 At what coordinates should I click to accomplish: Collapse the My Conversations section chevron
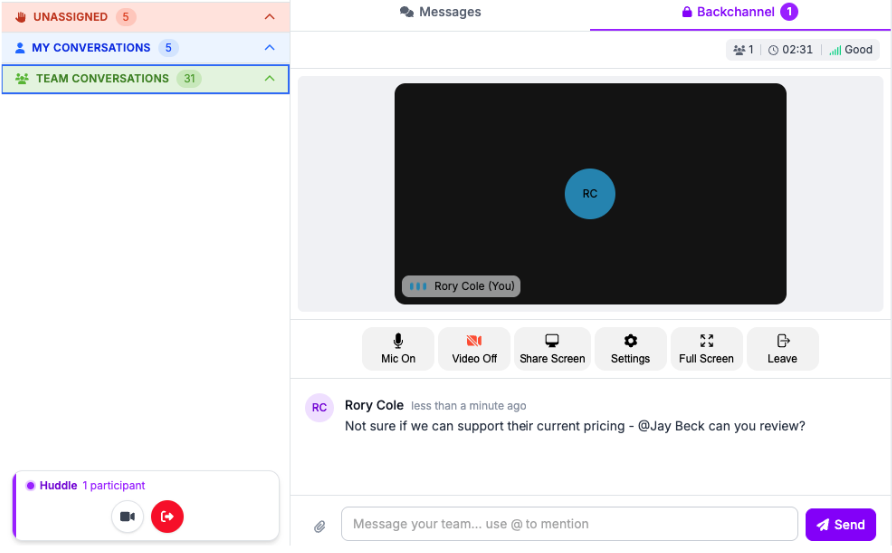click(270, 47)
